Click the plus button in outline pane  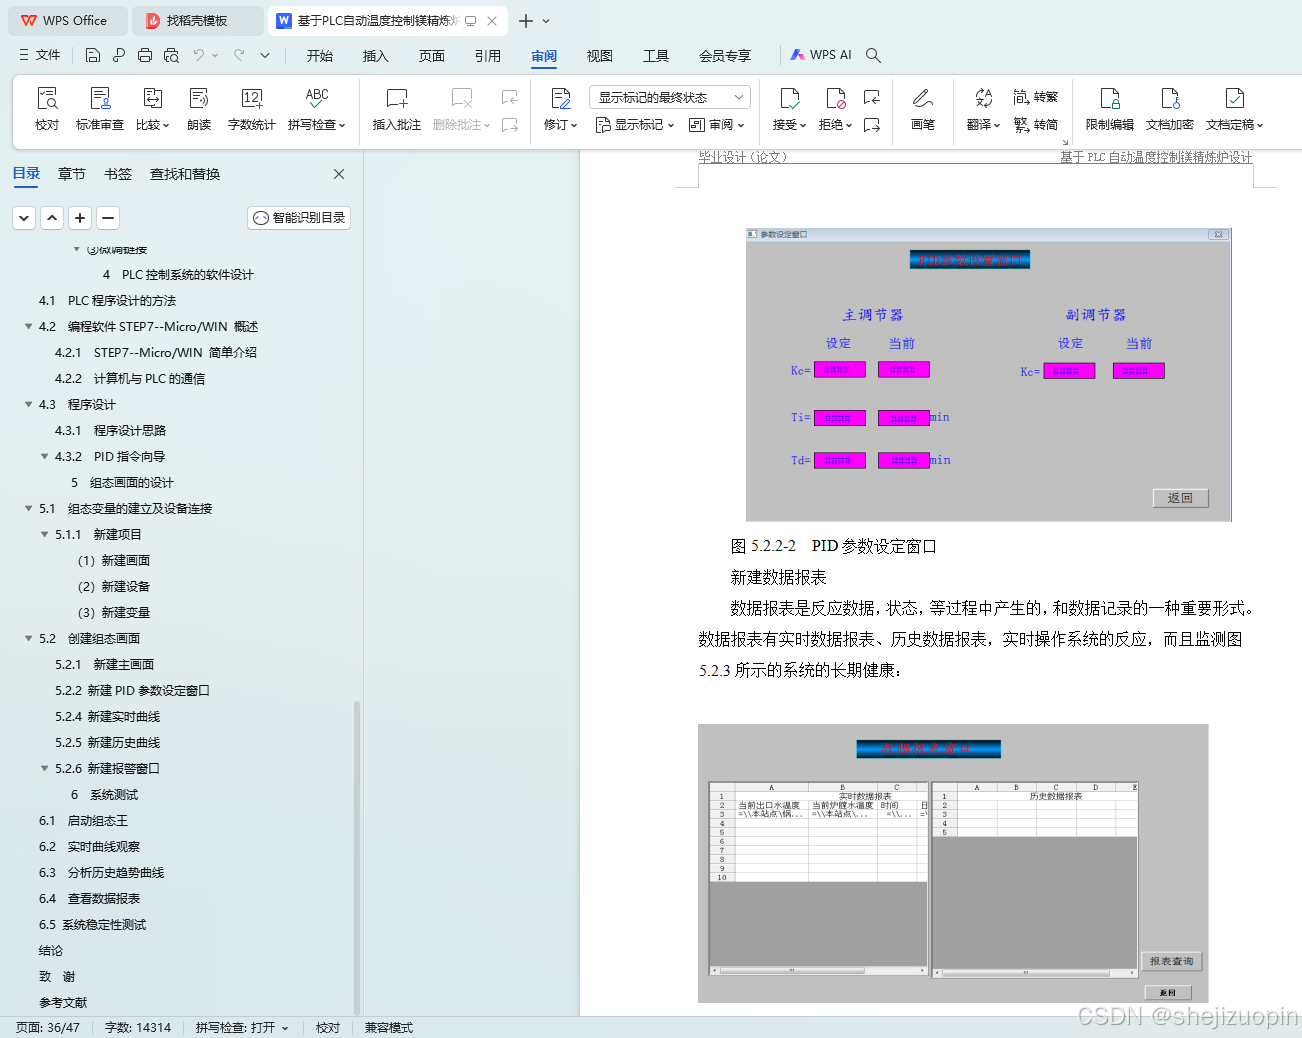80,217
